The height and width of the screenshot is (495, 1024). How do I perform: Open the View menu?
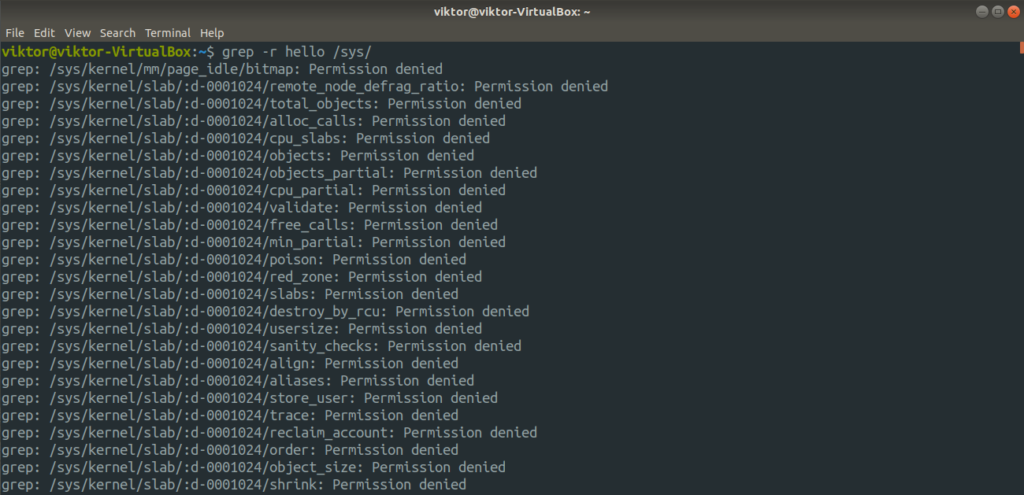pyautogui.click(x=78, y=33)
